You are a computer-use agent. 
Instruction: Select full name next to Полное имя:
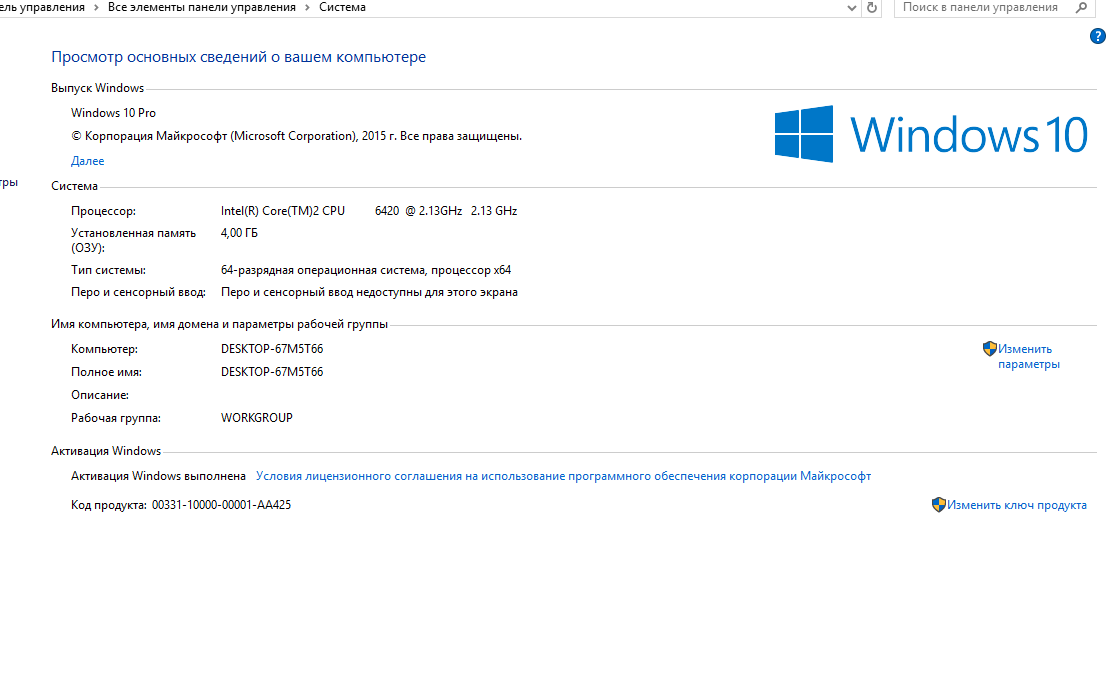[272, 372]
